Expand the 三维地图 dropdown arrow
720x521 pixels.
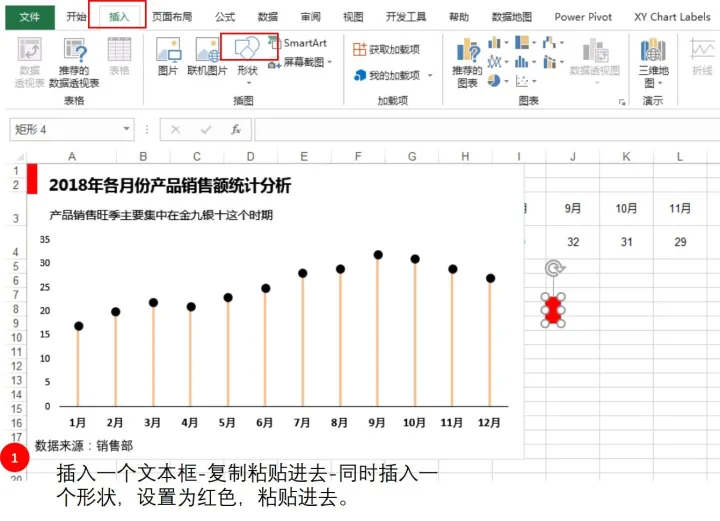coord(660,83)
